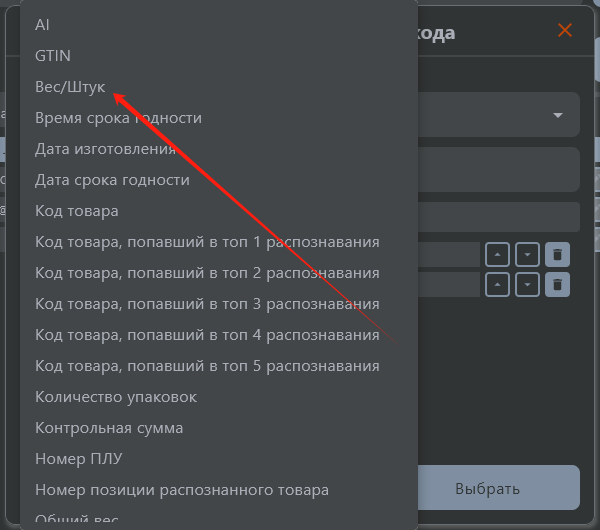
Task: Pick the Код товара entry
Action: click(77, 211)
